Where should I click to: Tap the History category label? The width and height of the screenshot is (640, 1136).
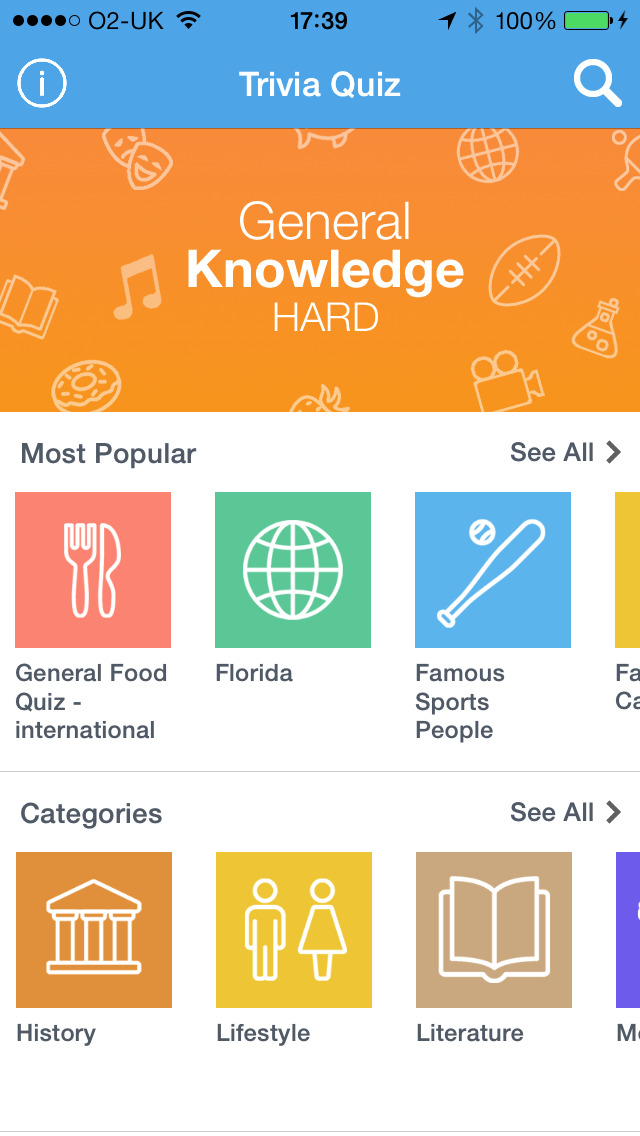pos(56,1034)
